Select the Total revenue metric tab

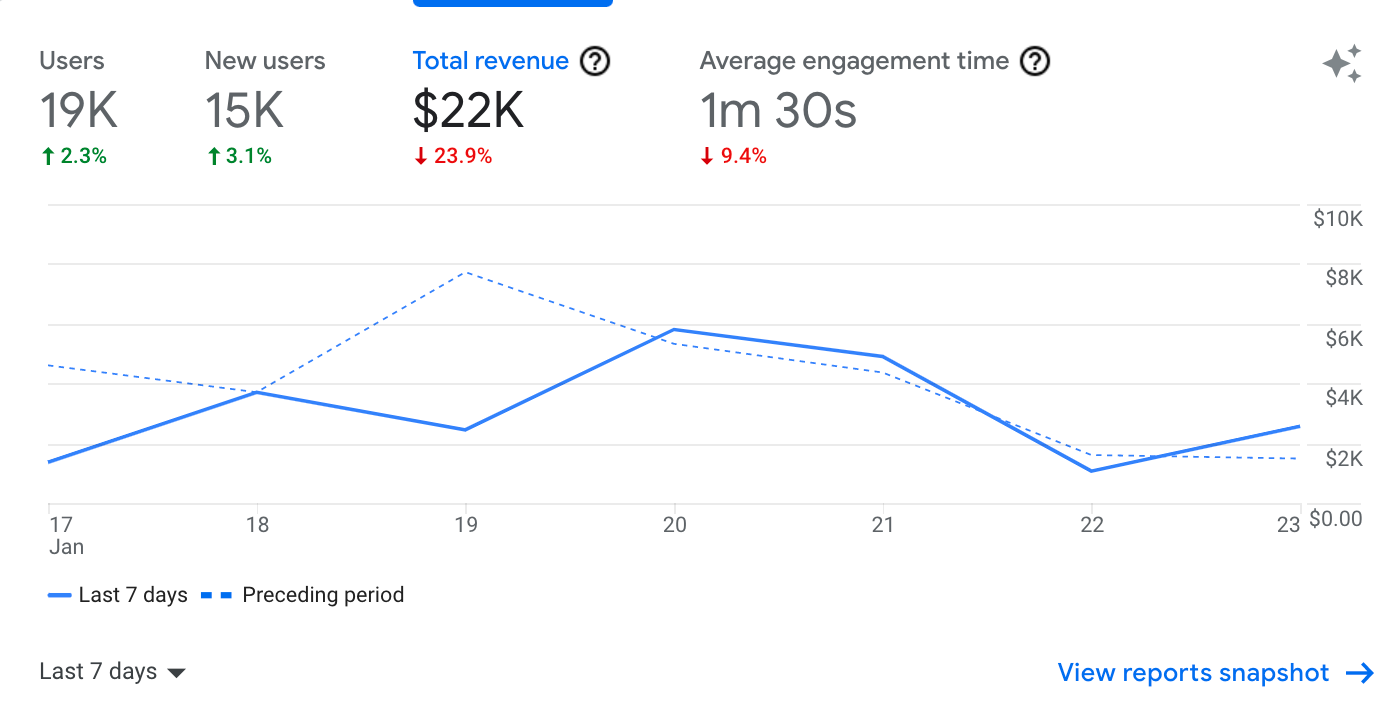[490, 61]
